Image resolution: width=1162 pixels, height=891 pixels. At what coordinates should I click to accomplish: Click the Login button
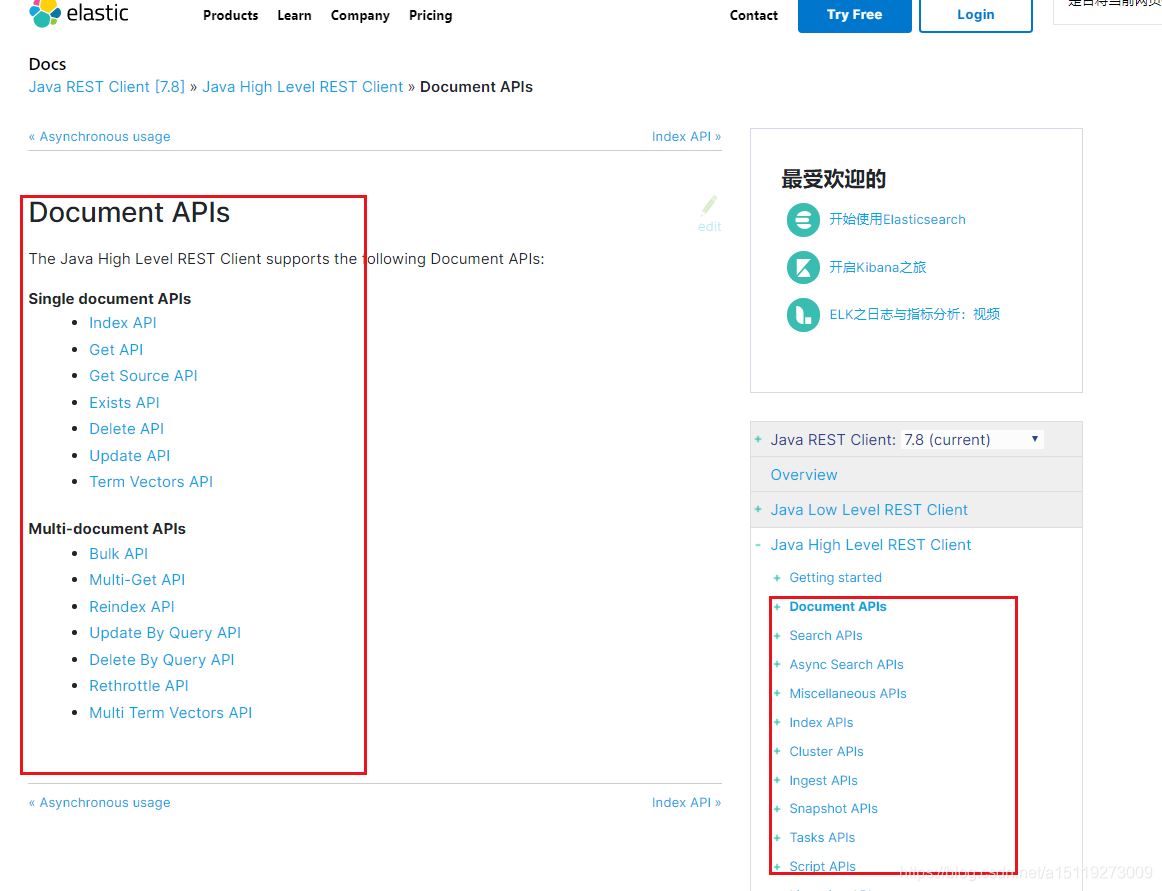point(975,15)
